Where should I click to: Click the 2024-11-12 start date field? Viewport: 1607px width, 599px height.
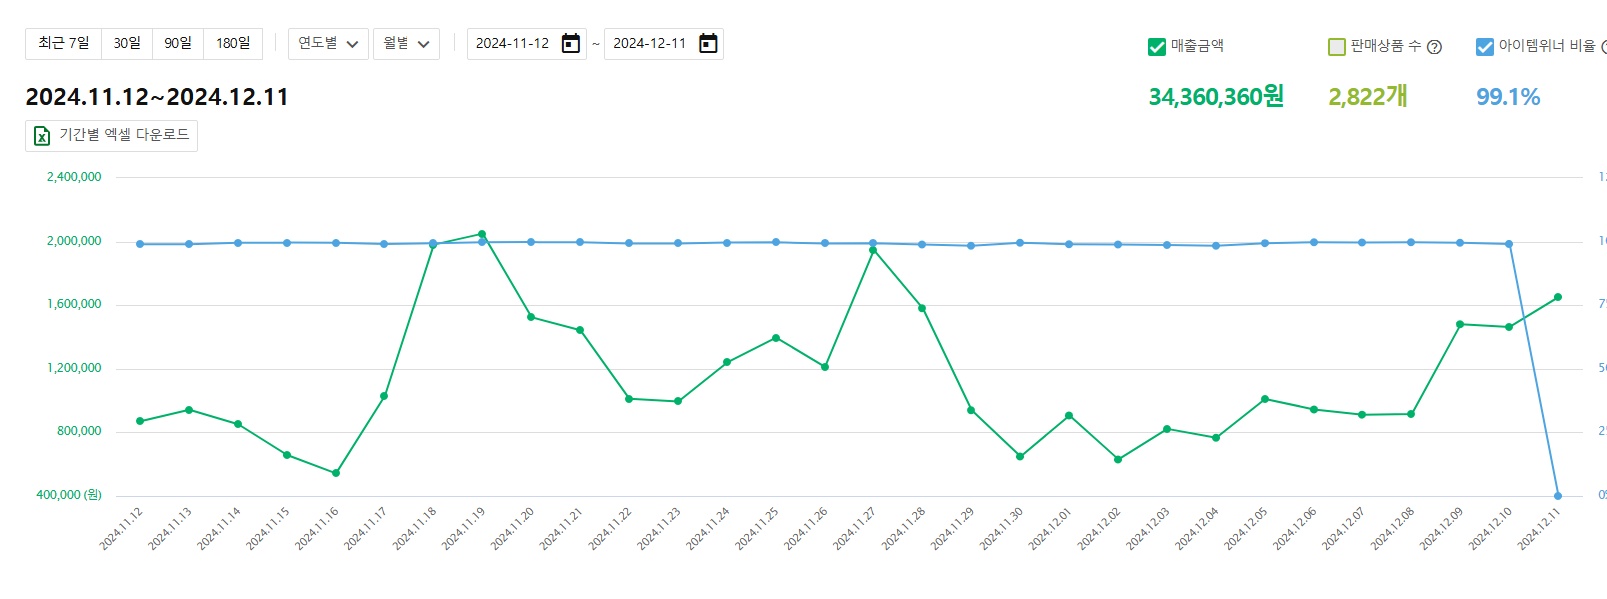pos(512,44)
